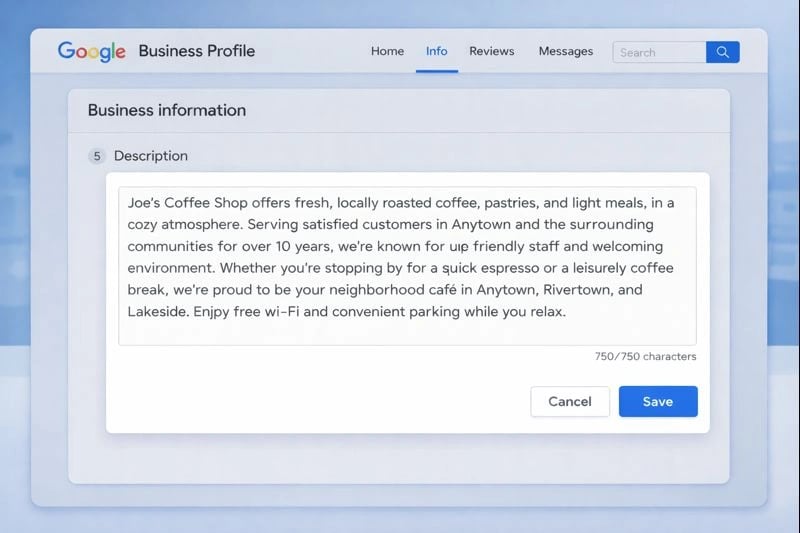Save the business description
The image size is (800, 533).
[658, 401]
